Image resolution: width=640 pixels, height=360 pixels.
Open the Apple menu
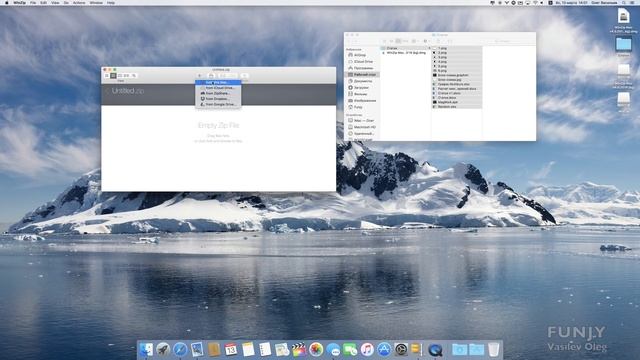pos(6,2)
